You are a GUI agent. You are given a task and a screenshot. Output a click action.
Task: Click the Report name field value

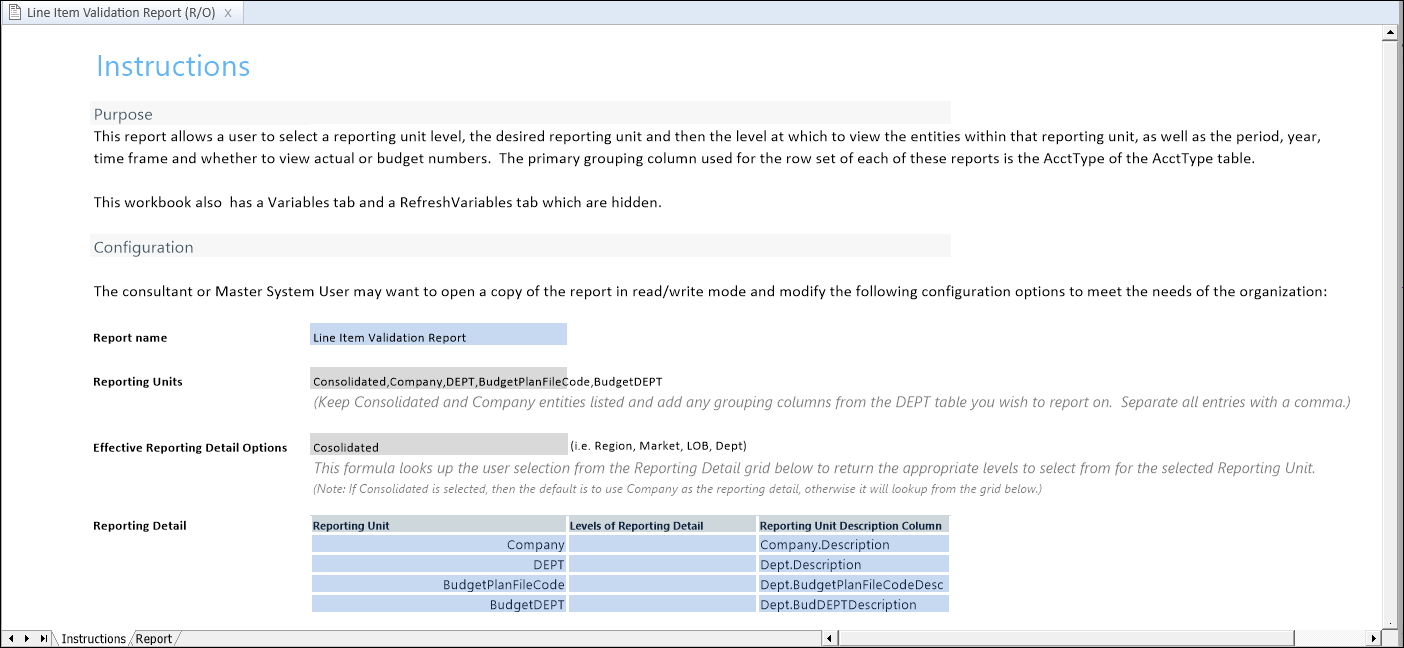[x=439, y=335]
